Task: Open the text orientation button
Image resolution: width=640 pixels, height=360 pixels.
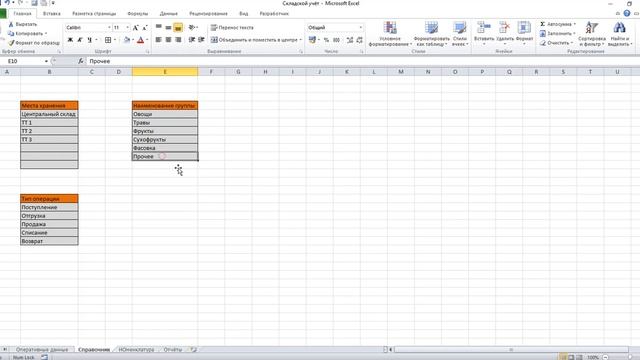Action: click(192, 27)
